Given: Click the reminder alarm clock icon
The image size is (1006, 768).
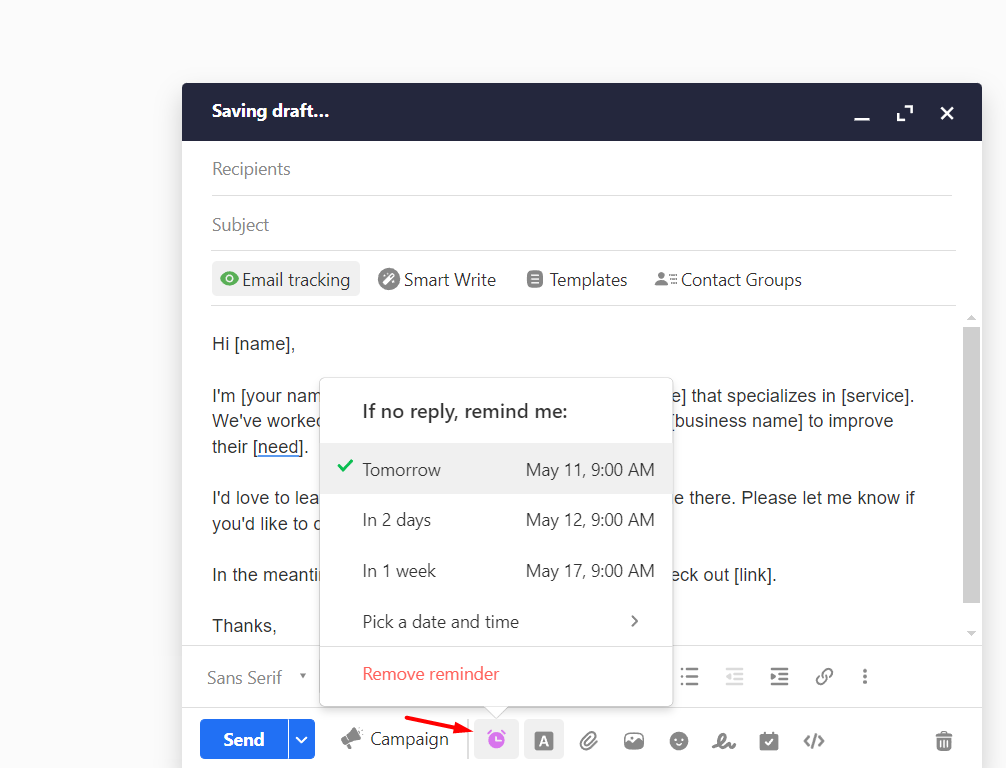Looking at the screenshot, I should click(x=496, y=740).
